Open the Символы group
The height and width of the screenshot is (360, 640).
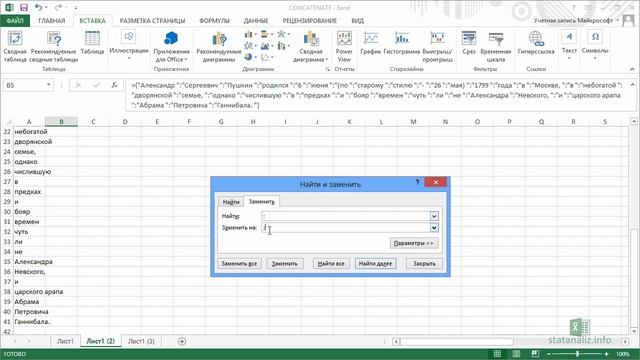(595, 45)
